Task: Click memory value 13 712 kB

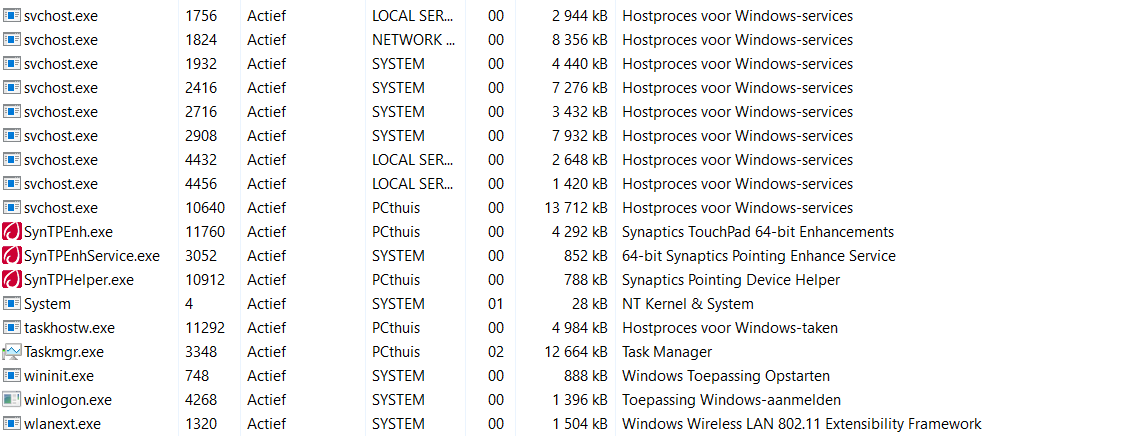Action: click(x=576, y=208)
